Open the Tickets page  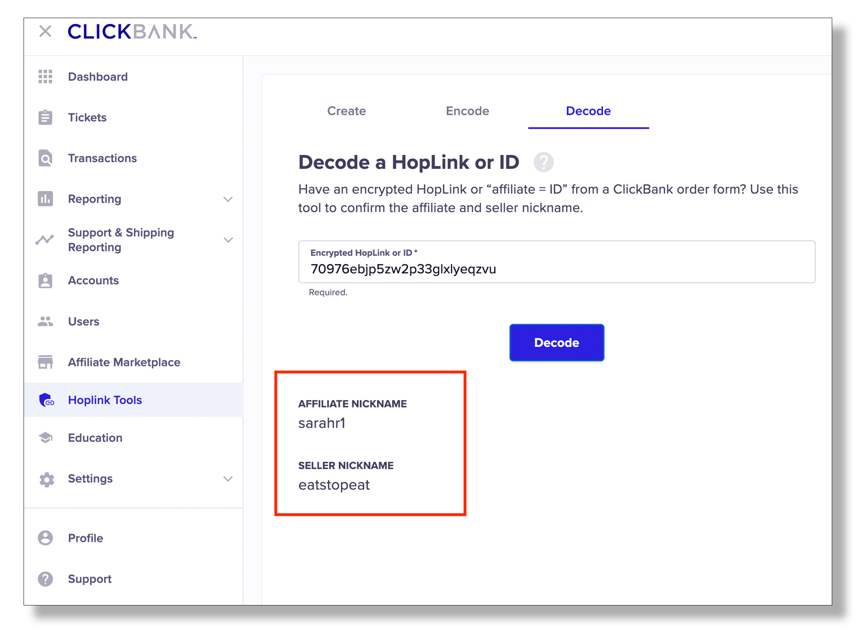(87, 117)
